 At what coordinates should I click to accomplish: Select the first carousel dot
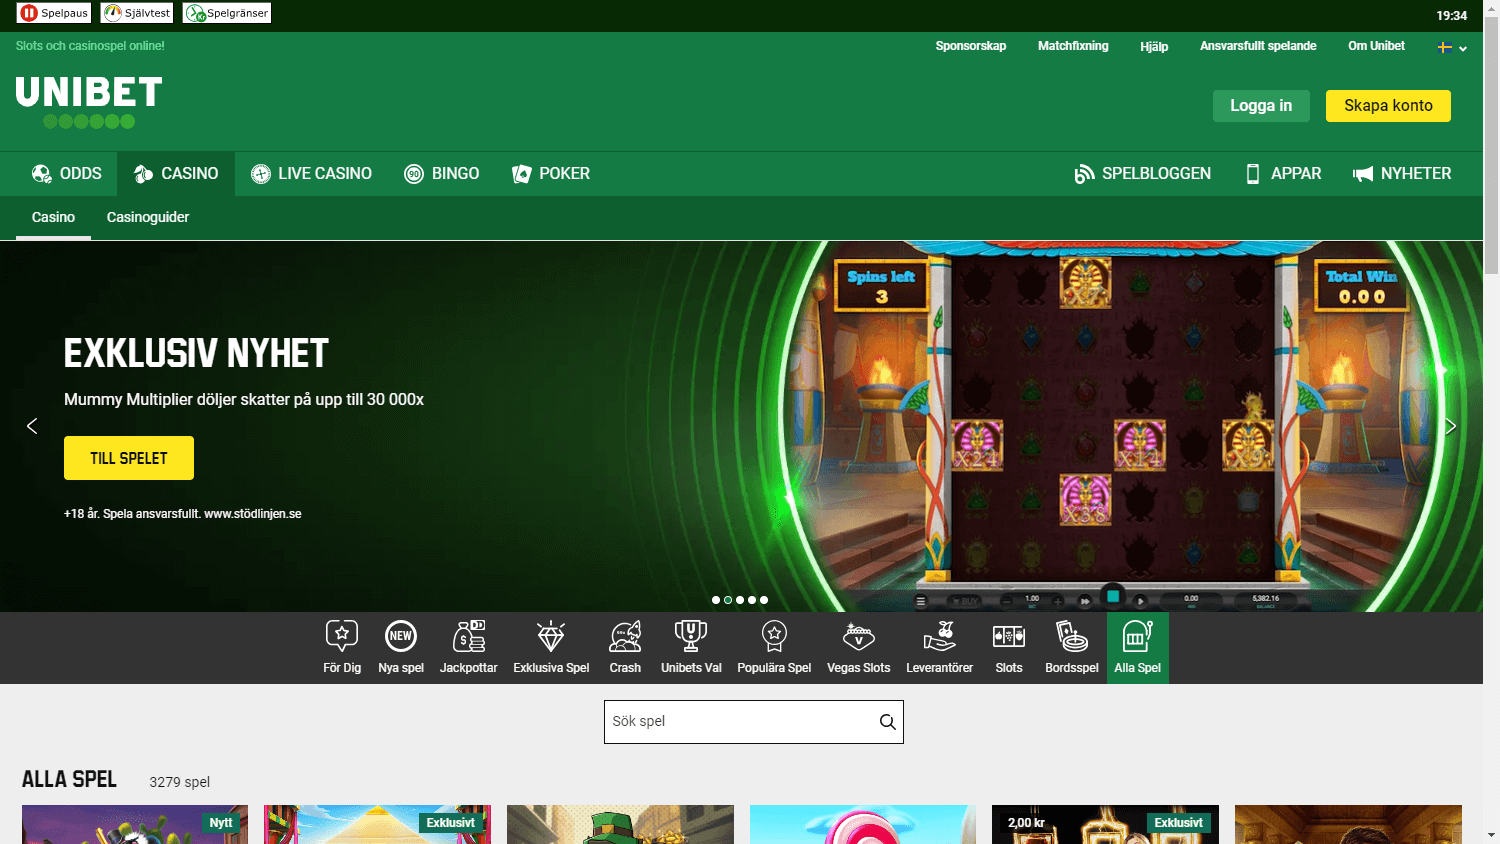click(716, 600)
